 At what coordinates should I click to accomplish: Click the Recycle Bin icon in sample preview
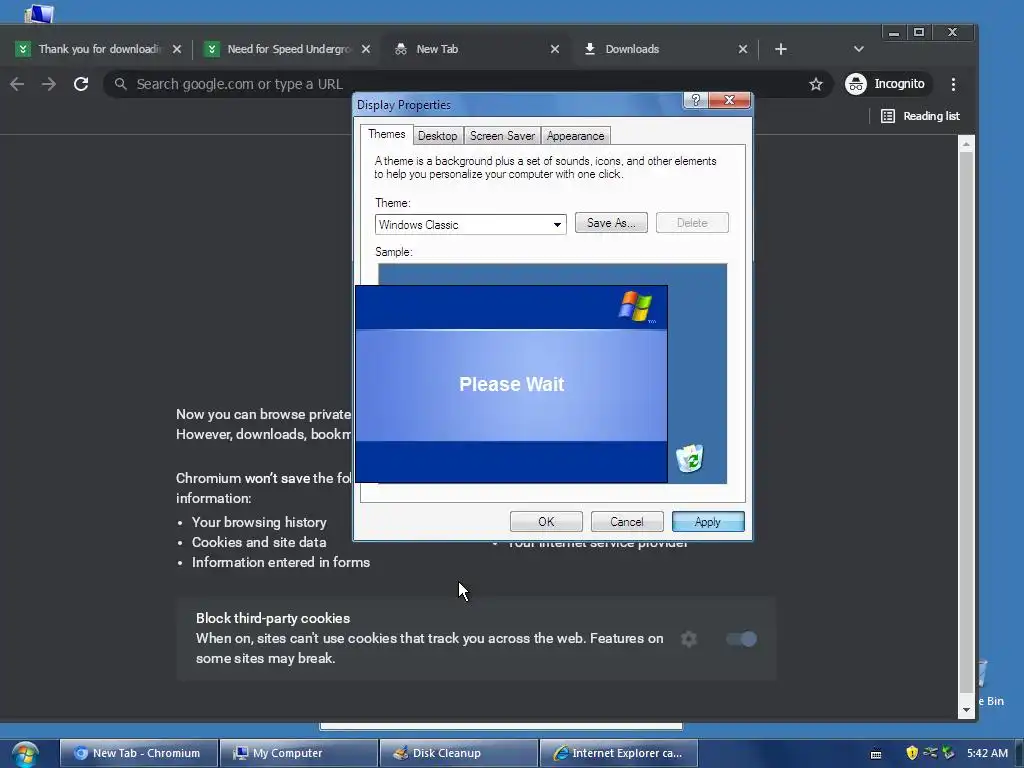click(690, 458)
